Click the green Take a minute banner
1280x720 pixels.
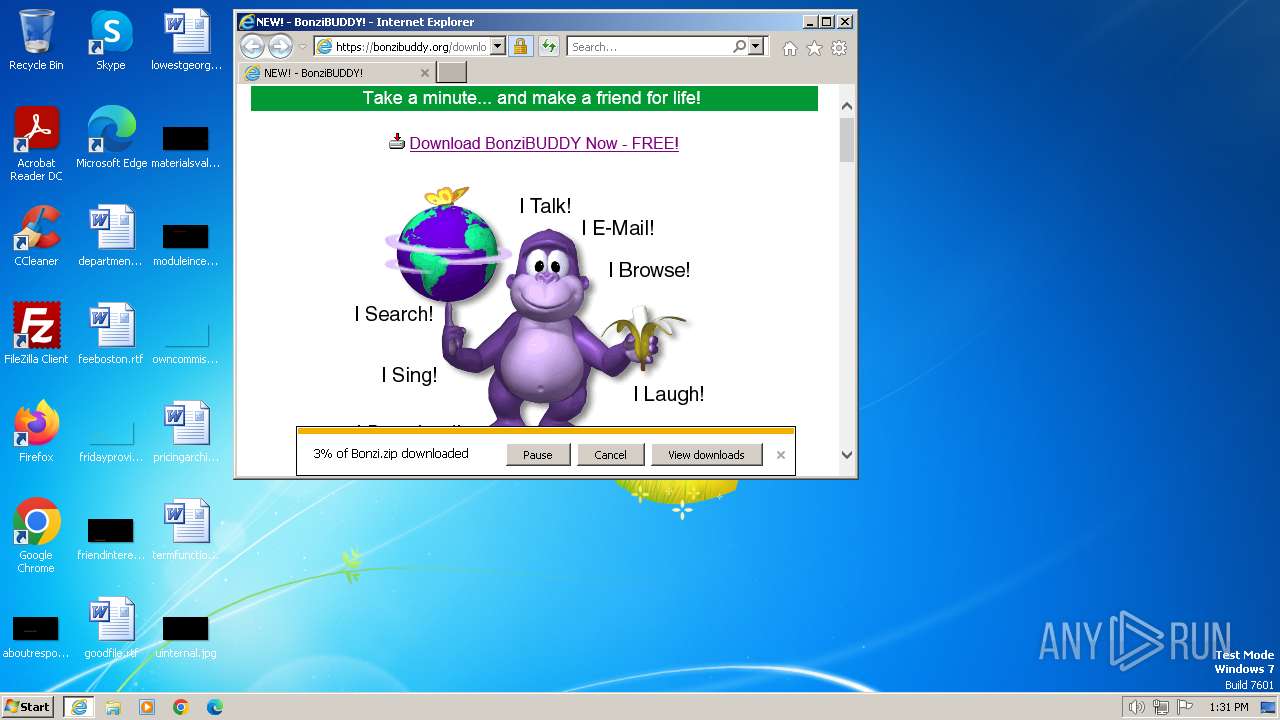coord(534,98)
